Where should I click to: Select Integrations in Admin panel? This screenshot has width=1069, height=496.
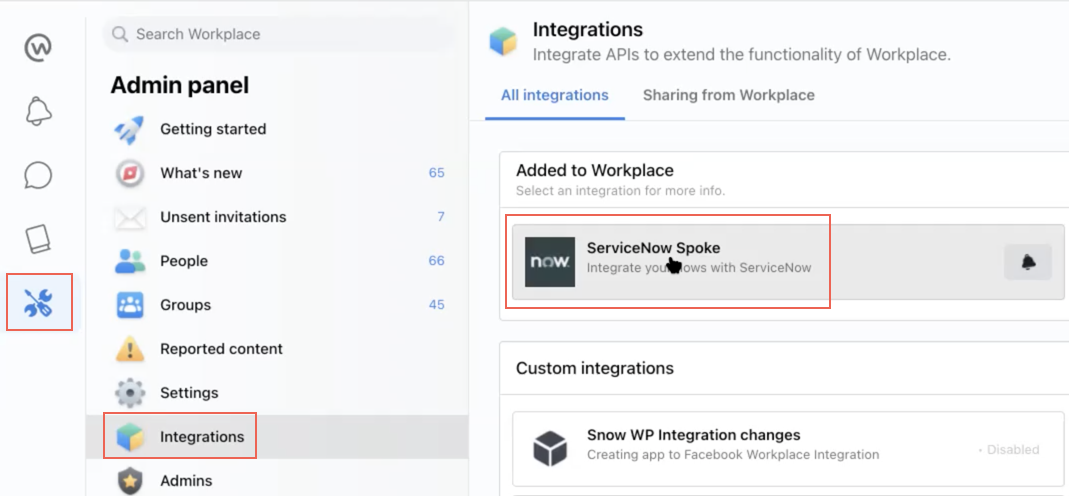tap(277, 437)
